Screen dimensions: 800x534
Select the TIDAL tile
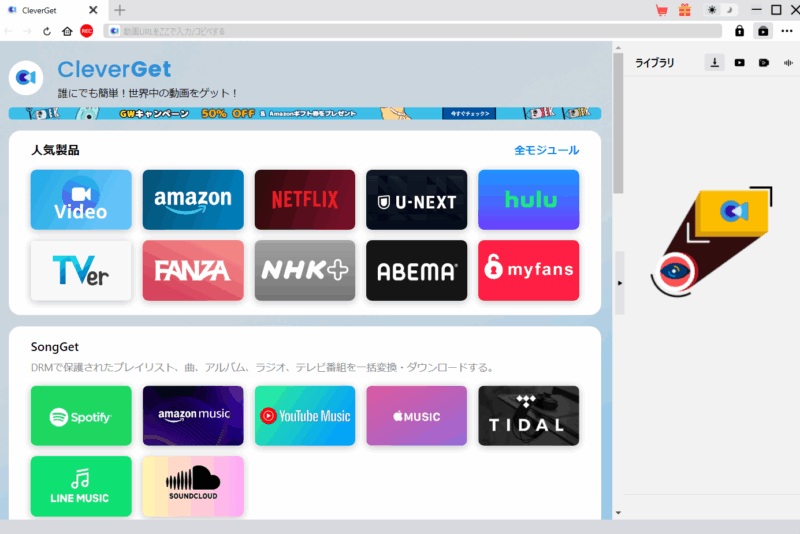529,416
